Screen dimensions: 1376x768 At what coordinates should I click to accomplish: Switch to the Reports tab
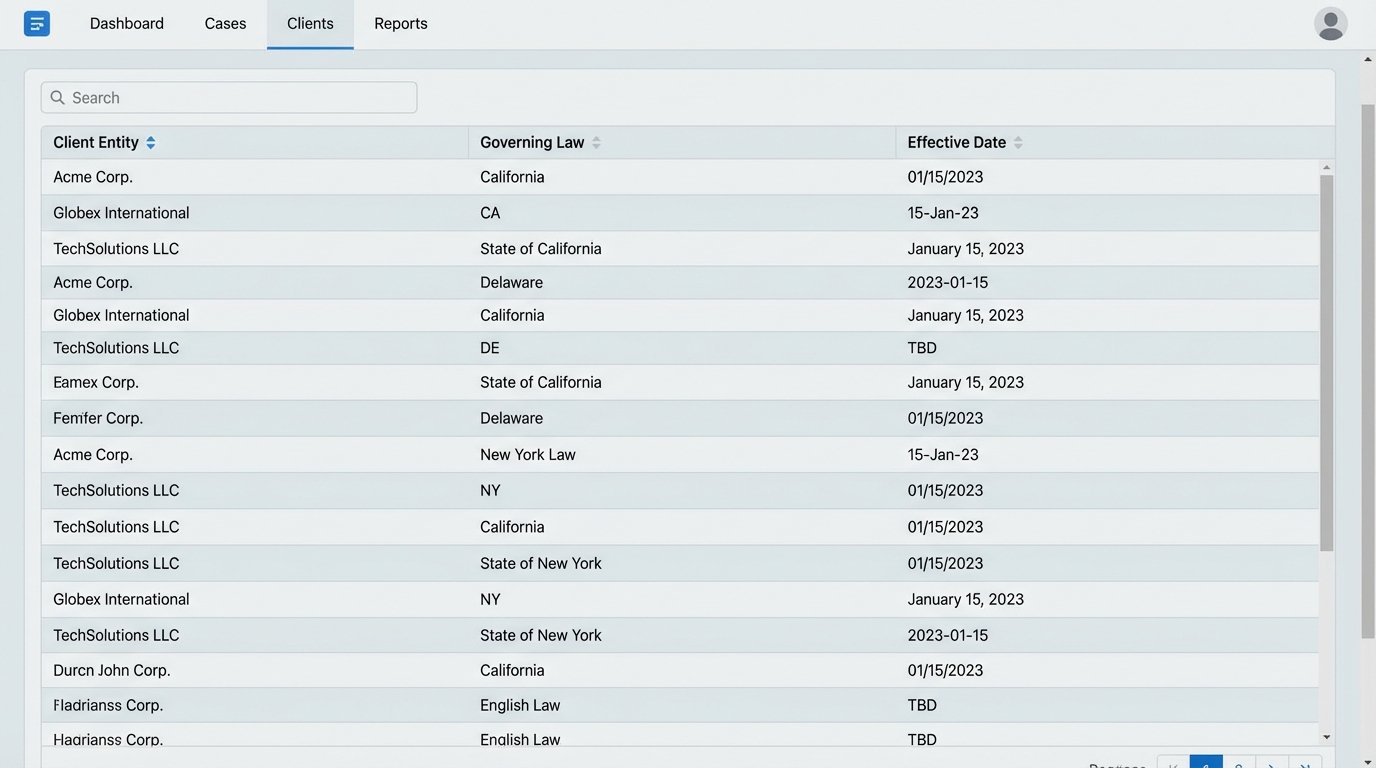click(400, 23)
